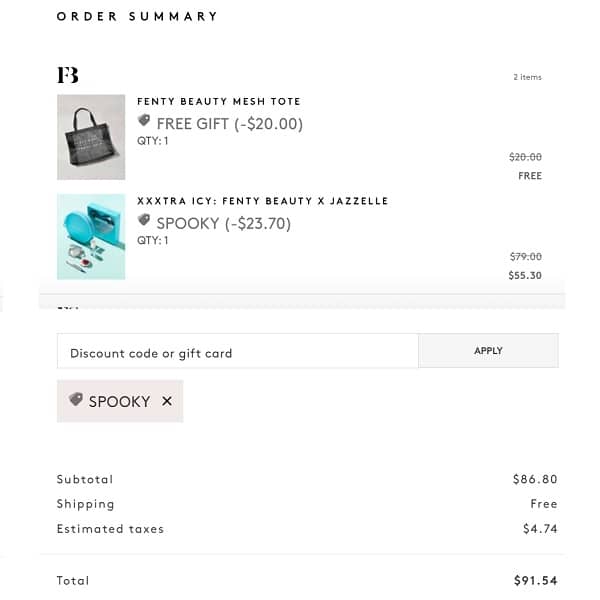Click the discount code or gift card field
The image size is (600, 600).
tap(237, 352)
